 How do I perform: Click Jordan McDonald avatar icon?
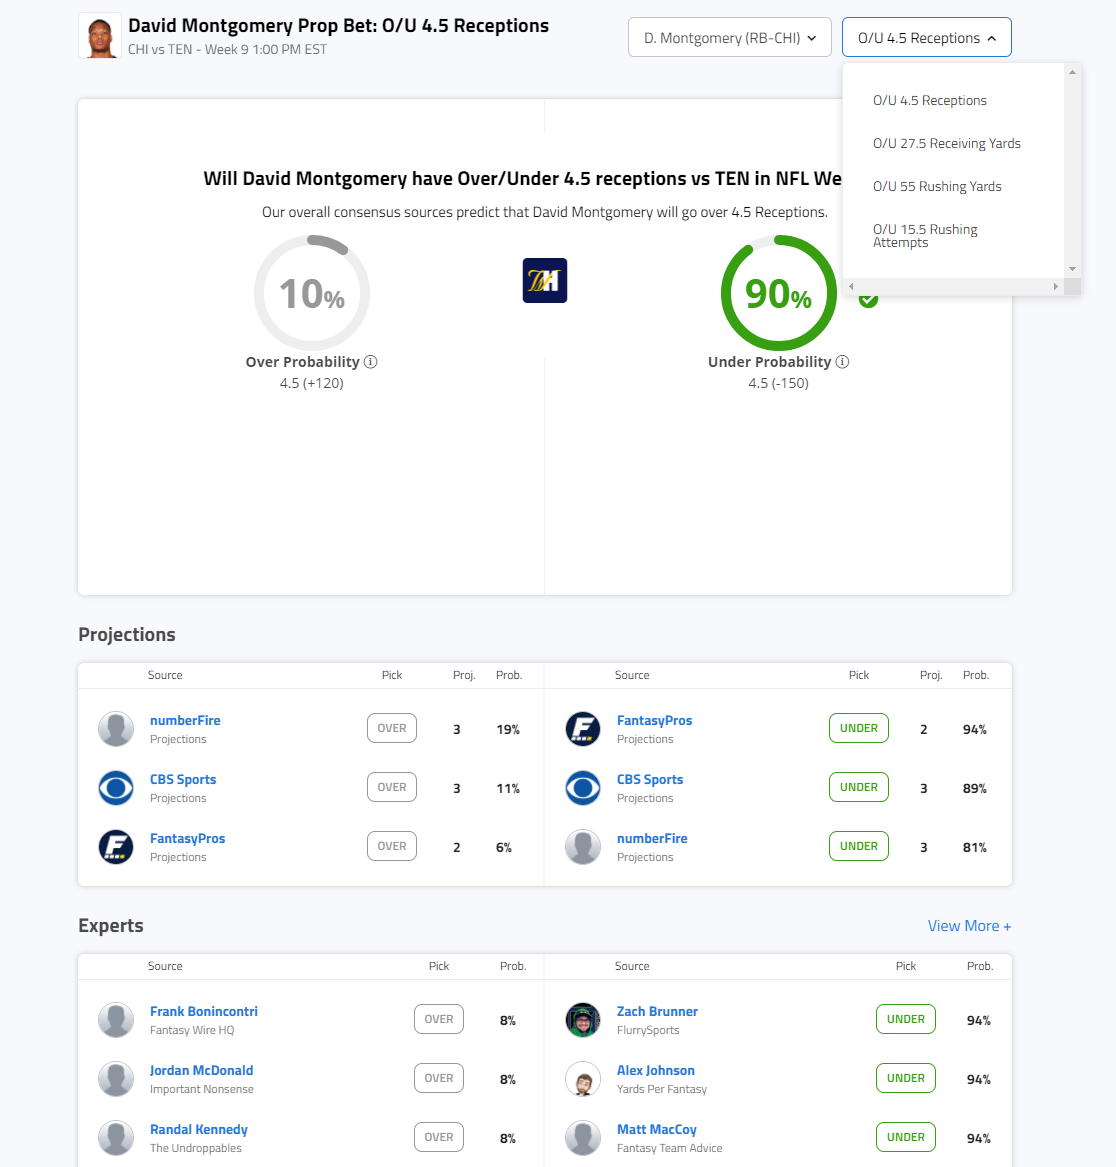click(116, 1078)
